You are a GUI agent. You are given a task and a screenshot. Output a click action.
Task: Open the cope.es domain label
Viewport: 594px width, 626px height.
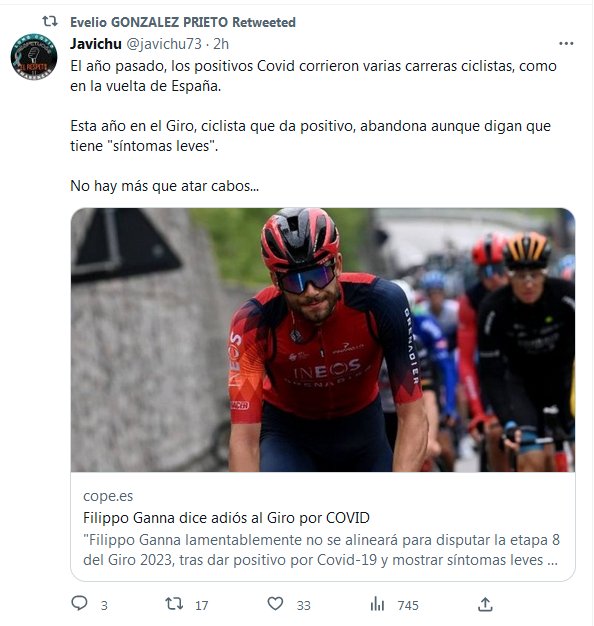pos(108,496)
